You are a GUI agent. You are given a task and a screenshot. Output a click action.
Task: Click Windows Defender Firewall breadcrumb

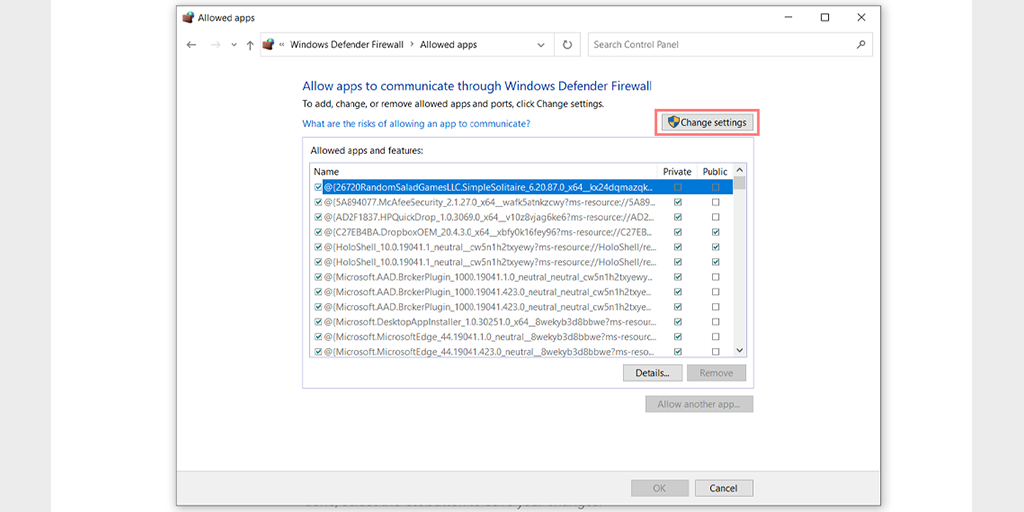[346, 45]
